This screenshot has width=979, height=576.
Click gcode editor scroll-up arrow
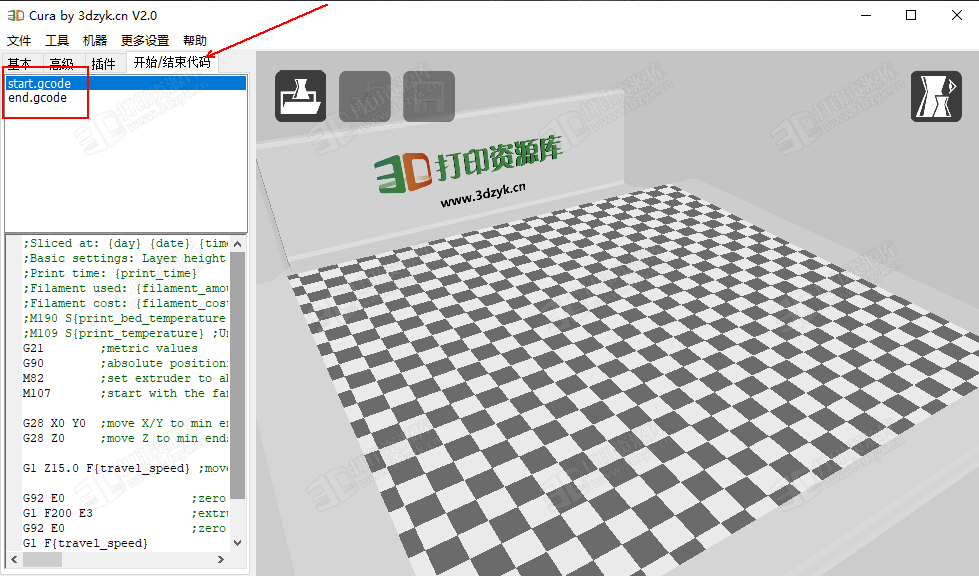point(238,244)
